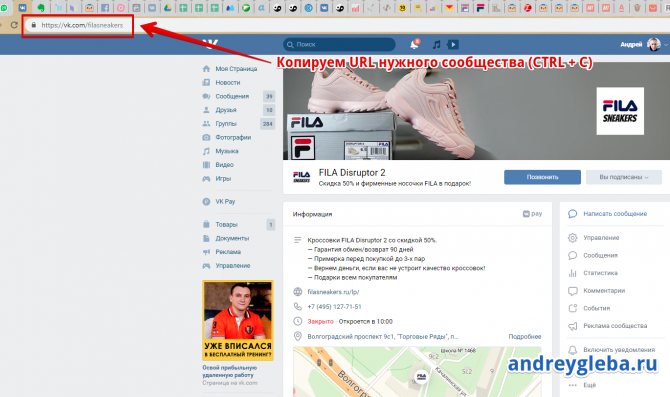
Task: Open Видео in left menu
Action: pyautogui.click(x=224, y=165)
